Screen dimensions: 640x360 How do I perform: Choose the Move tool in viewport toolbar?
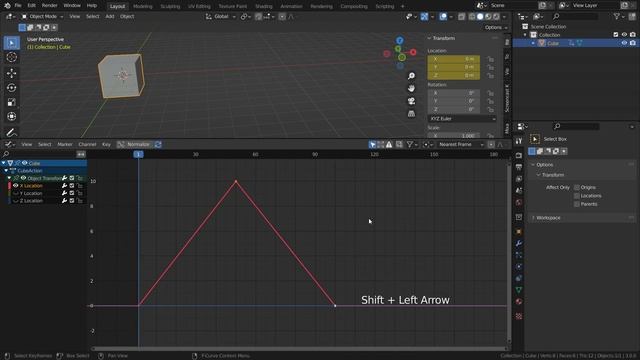point(12,73)
